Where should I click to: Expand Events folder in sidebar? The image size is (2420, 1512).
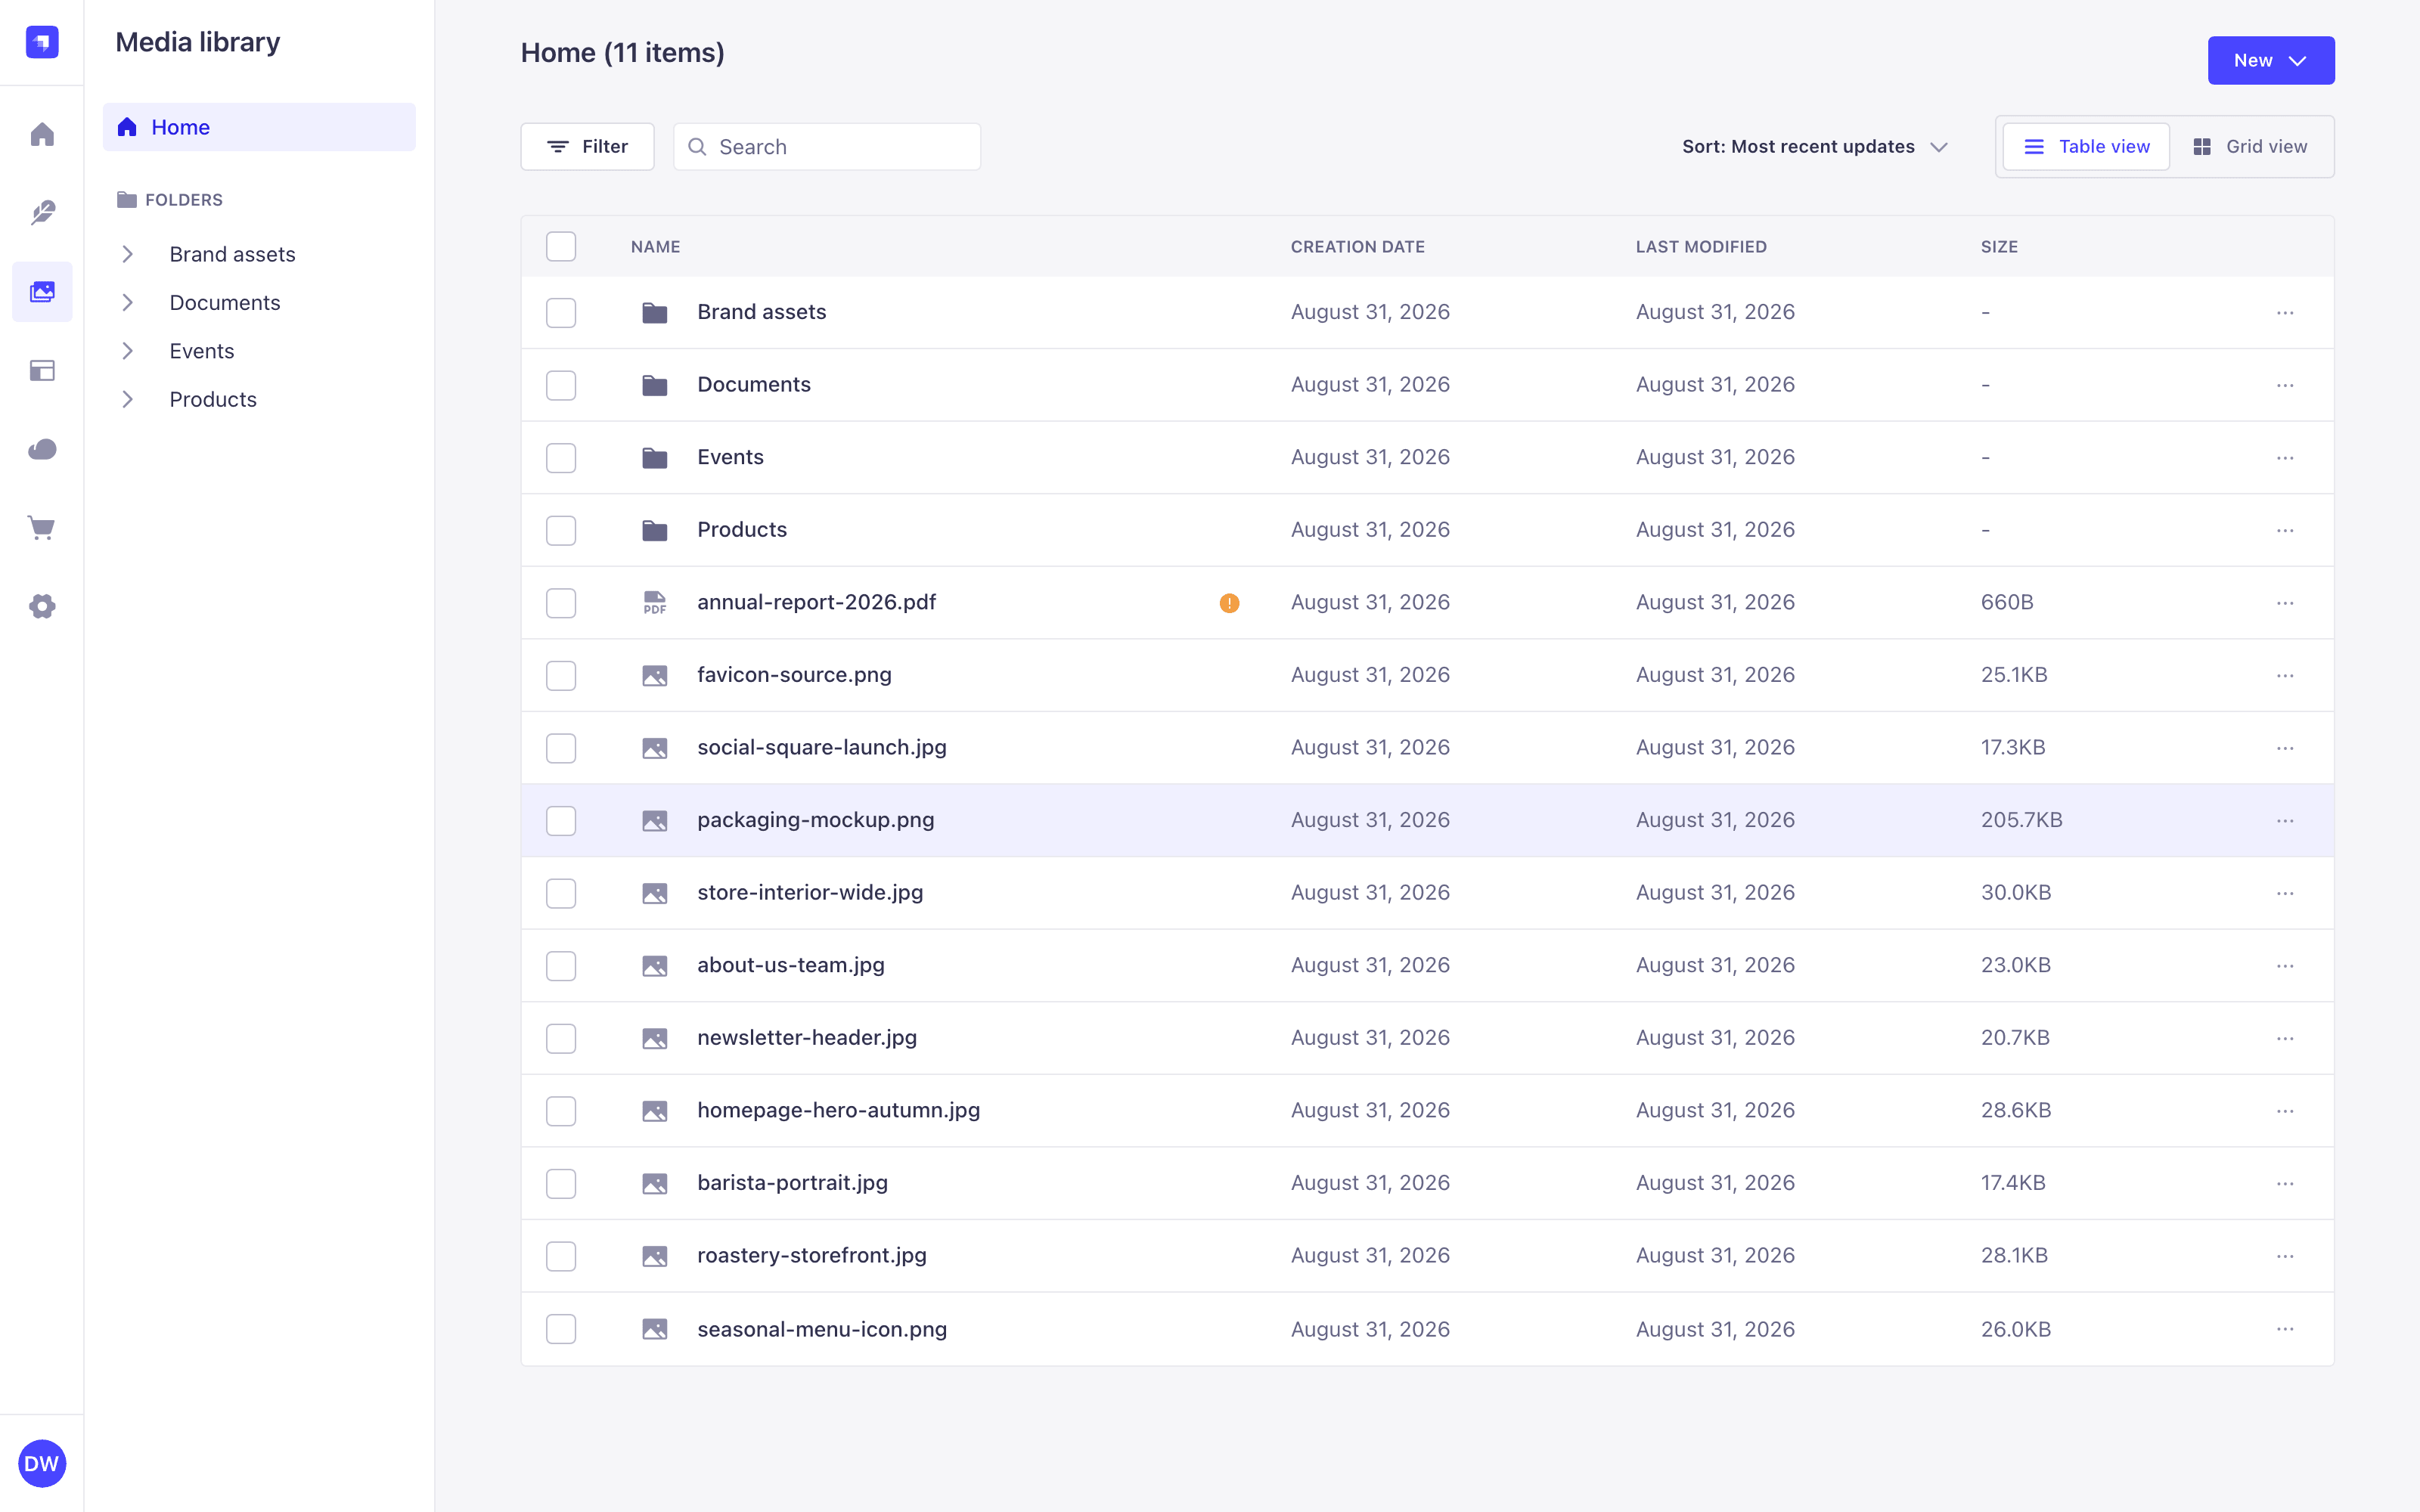128,351
